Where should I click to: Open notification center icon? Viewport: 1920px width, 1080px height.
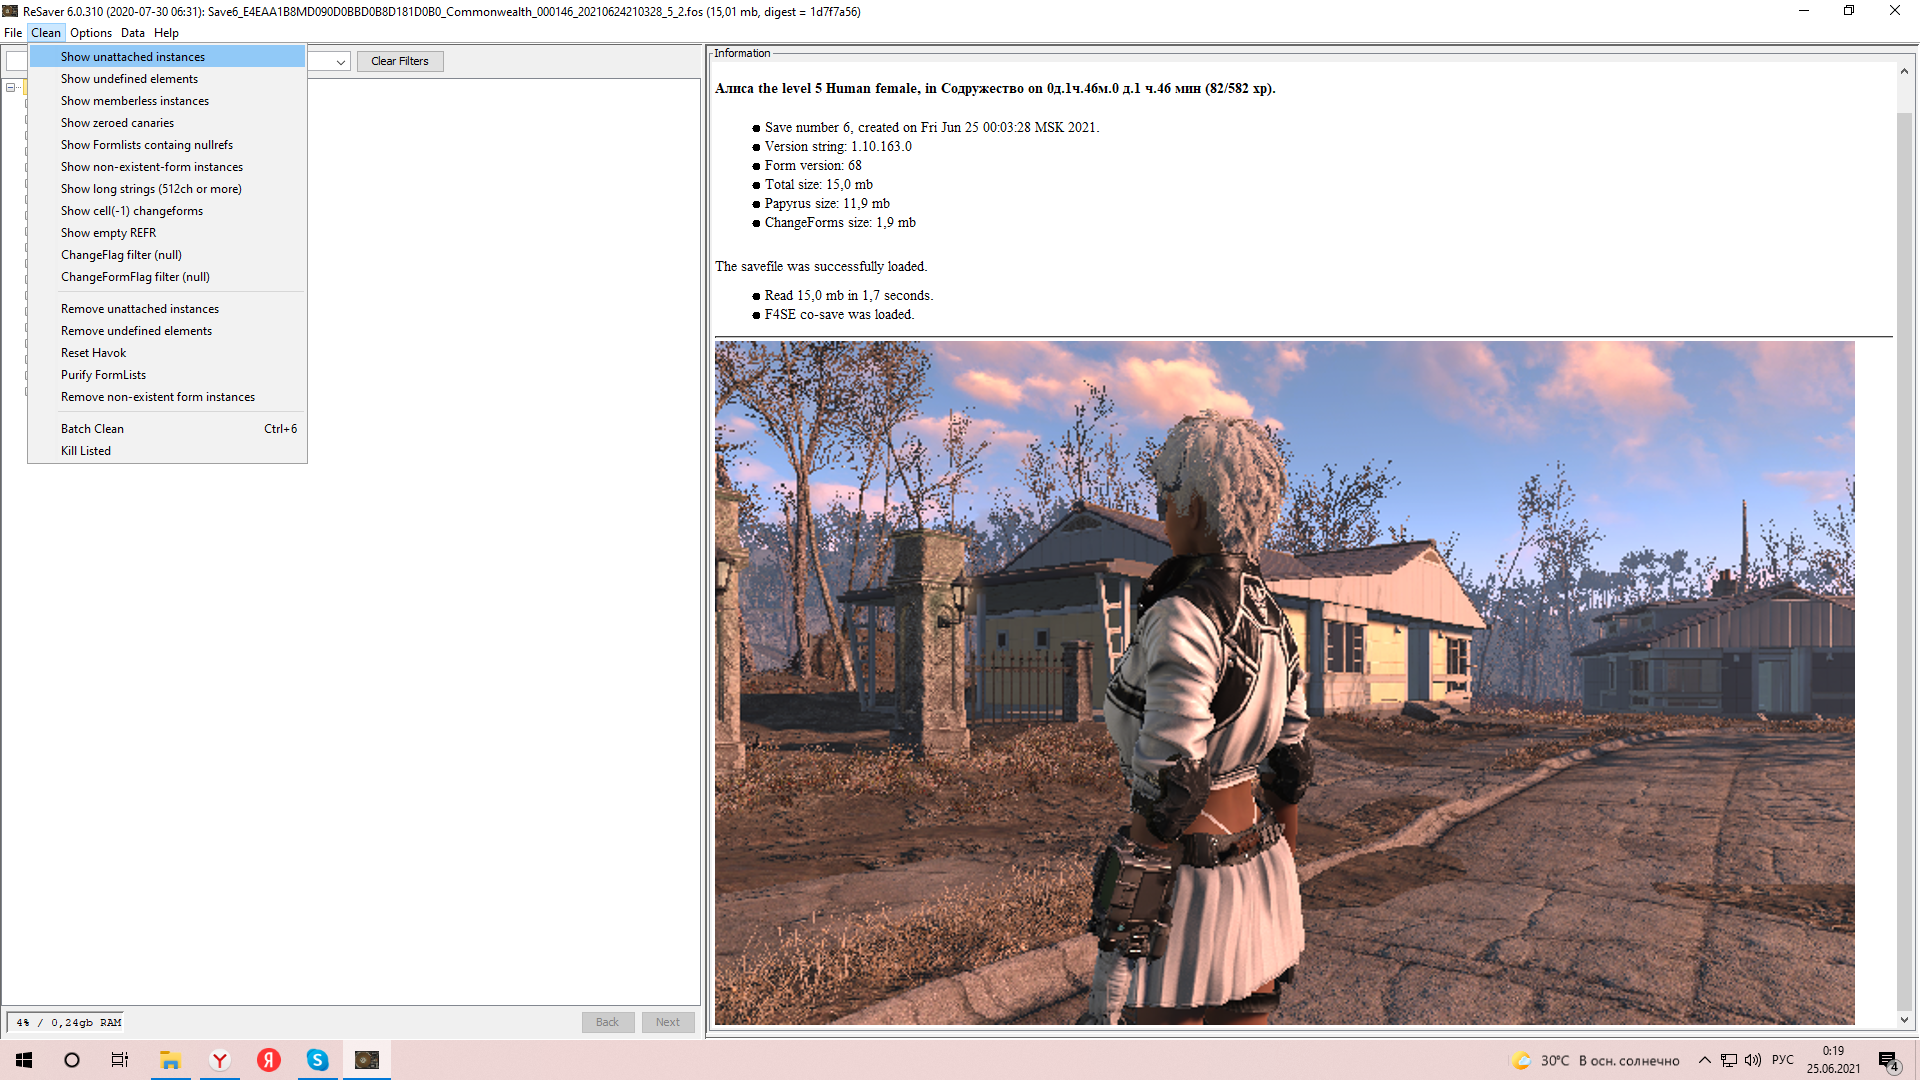(1888, 1061)
